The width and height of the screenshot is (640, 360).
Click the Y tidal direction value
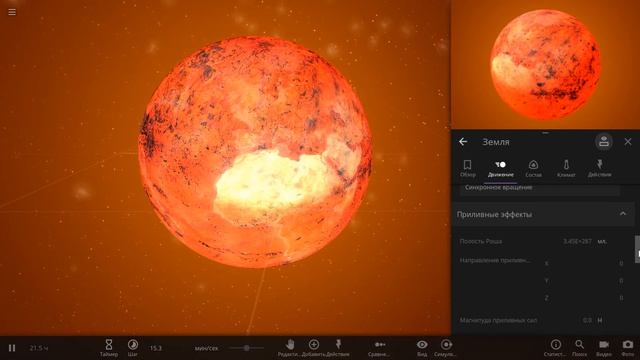click(621, 281)
